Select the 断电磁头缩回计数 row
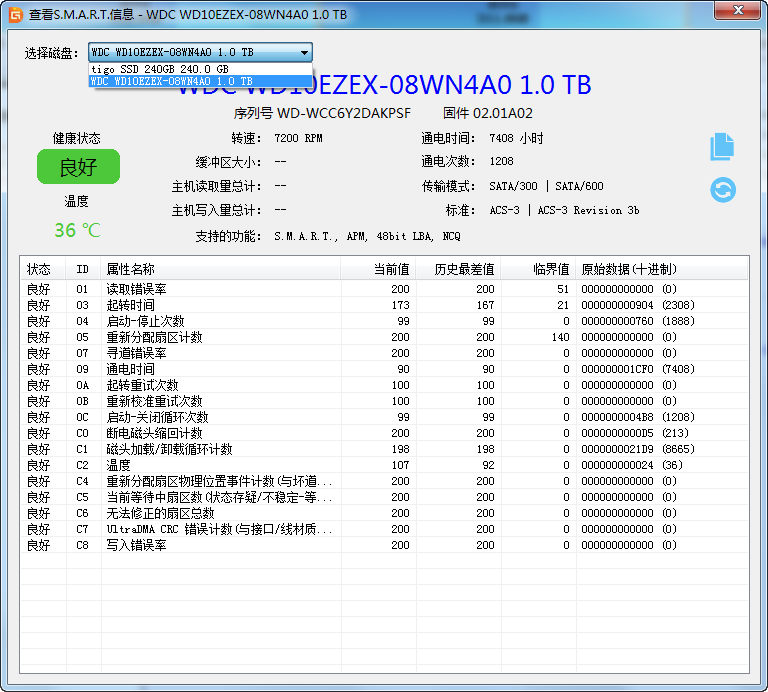Screen dimensions: 768x692 coord(384,433)
